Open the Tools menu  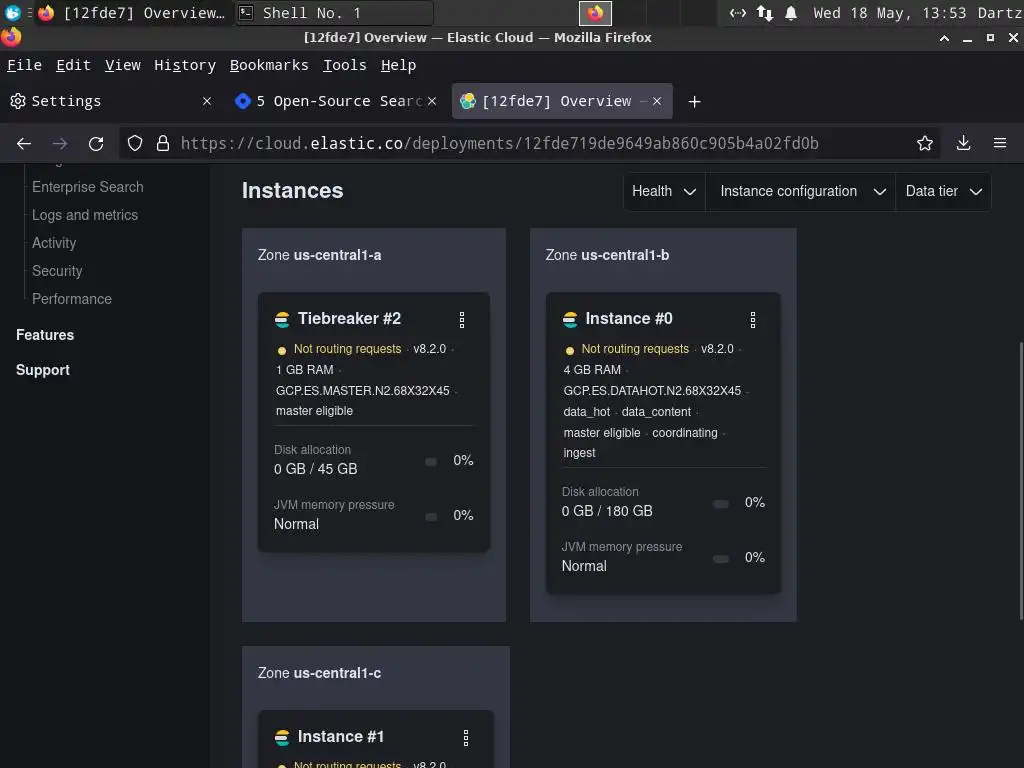pos(345,65)
